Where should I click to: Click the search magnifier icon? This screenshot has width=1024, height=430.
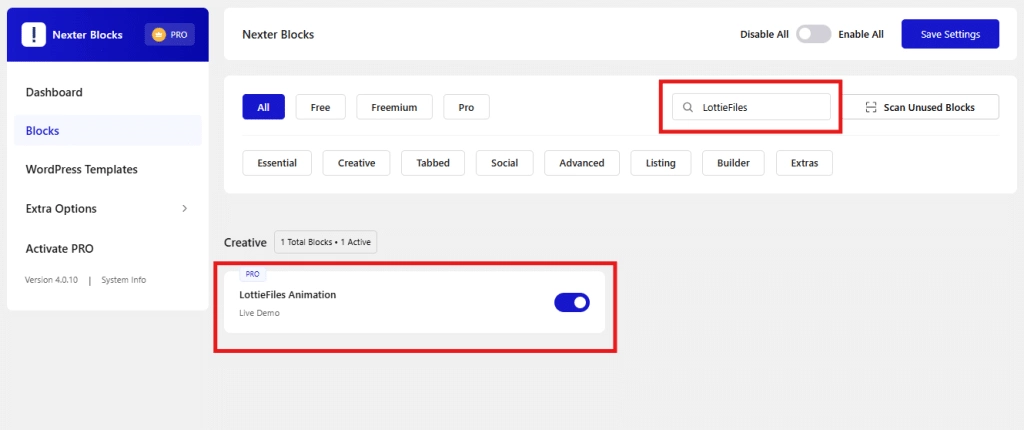tap(687, 108)
